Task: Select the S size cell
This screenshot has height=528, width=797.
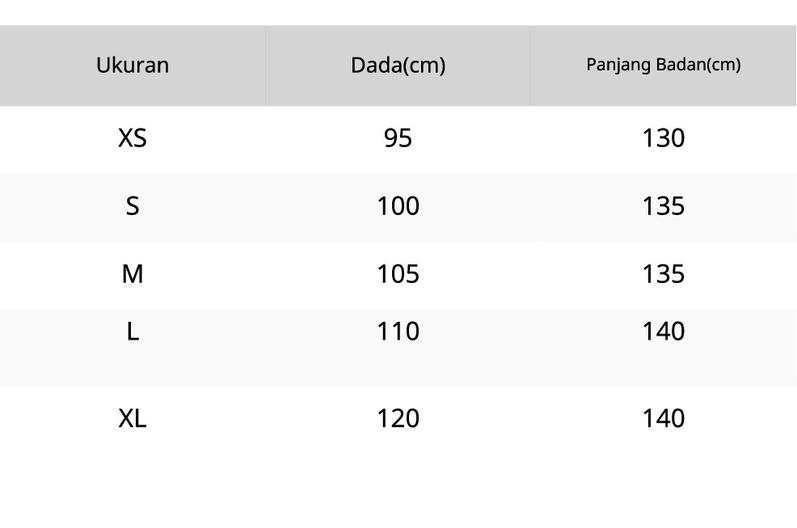Action: 133,206
